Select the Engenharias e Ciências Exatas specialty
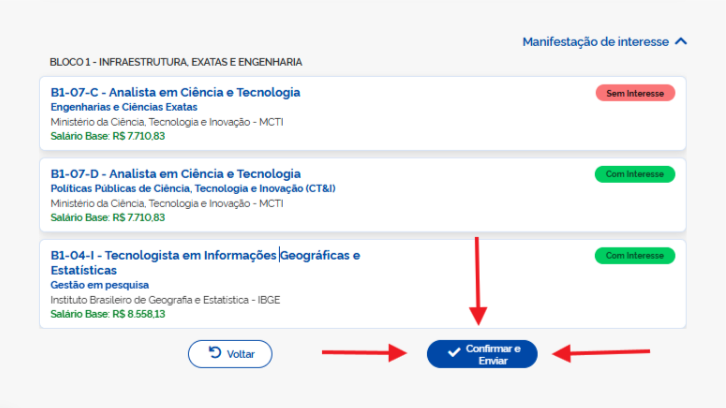 (x=124, y=107)
